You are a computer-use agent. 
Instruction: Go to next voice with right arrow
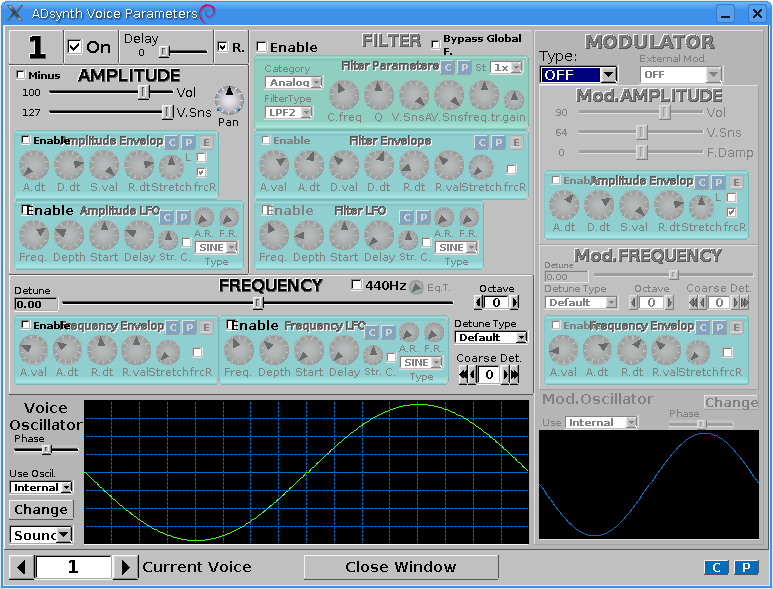(125, 567)
